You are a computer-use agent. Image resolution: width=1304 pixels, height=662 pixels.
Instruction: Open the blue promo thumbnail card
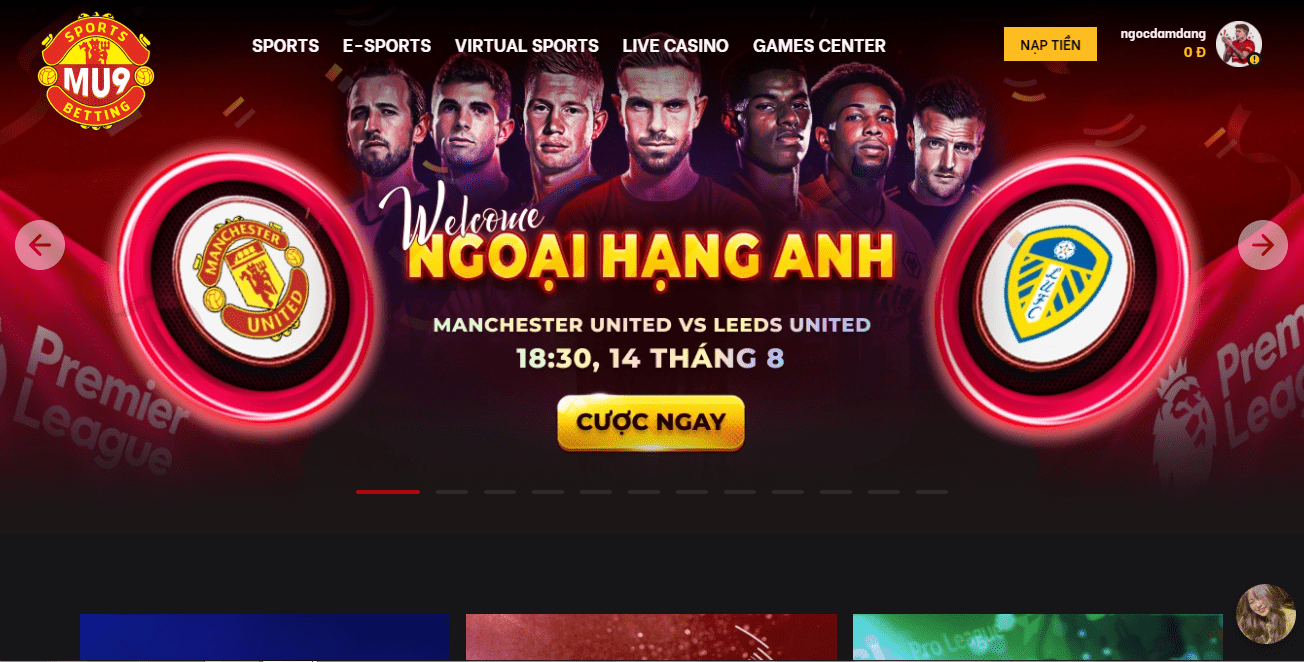click(x=265, y=637)
